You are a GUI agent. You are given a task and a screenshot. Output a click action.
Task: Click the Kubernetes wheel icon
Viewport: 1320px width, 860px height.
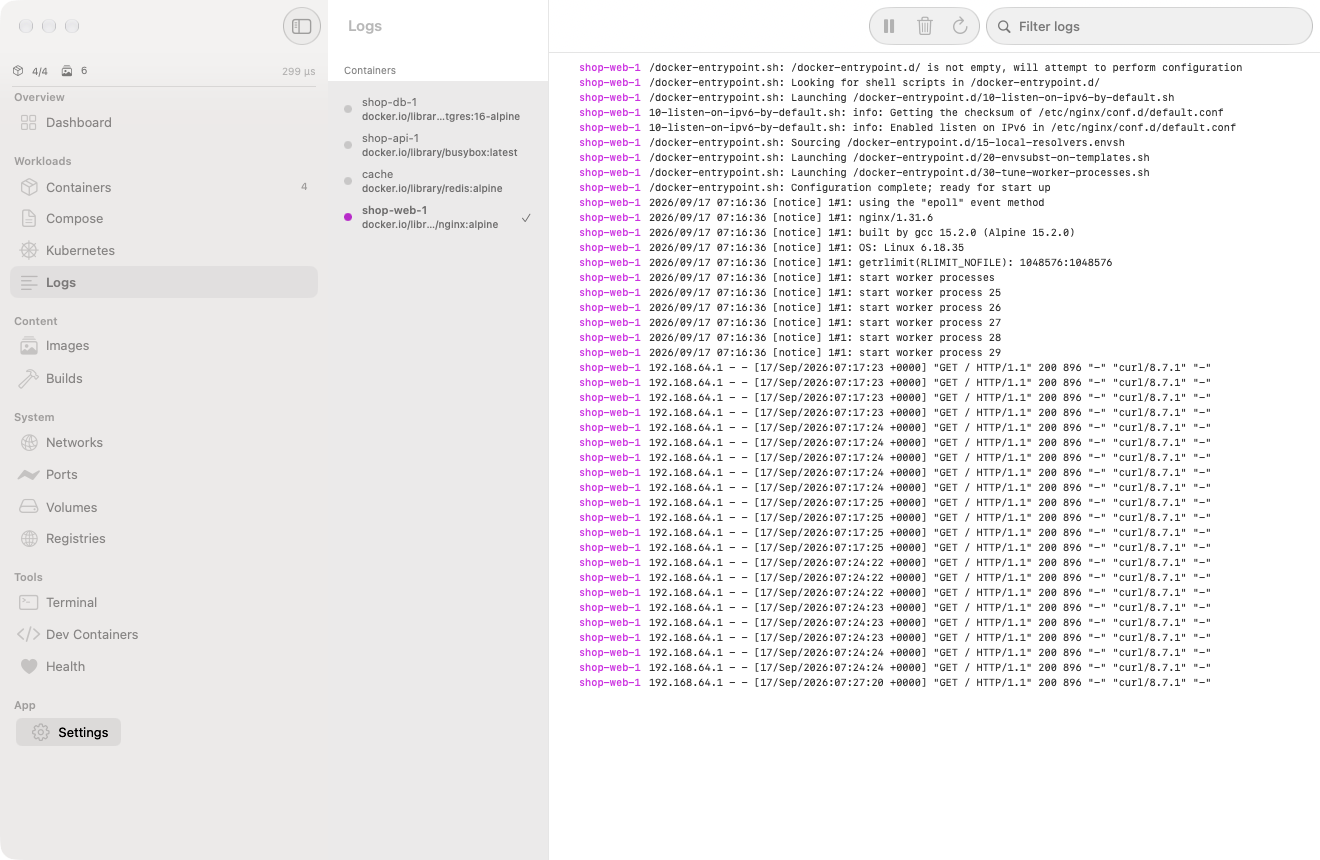[28, 251]
